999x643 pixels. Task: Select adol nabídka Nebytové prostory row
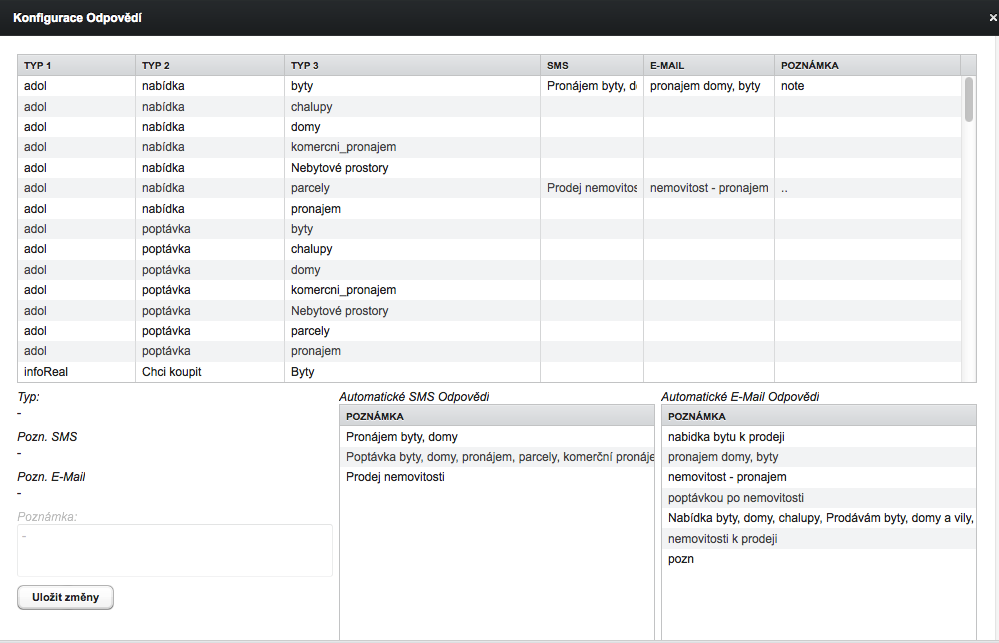(489, 168)
